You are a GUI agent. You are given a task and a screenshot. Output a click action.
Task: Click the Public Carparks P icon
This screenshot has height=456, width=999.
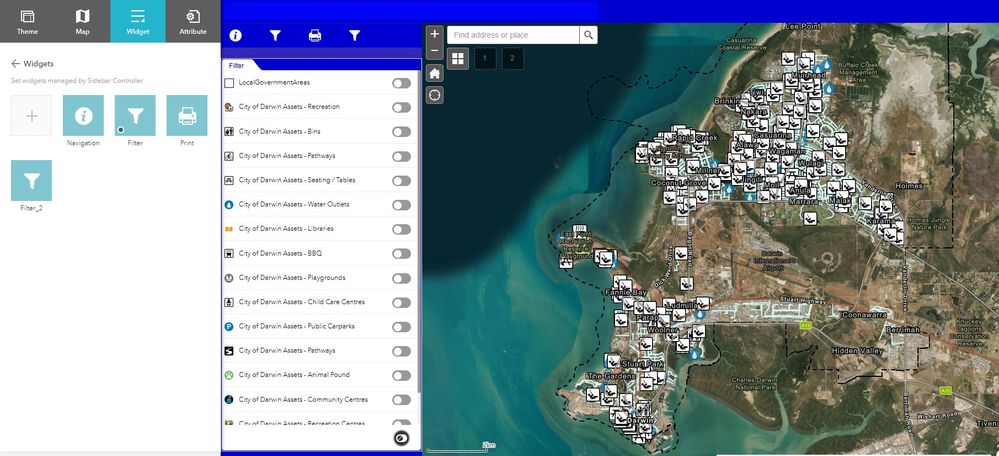(229, 326)
